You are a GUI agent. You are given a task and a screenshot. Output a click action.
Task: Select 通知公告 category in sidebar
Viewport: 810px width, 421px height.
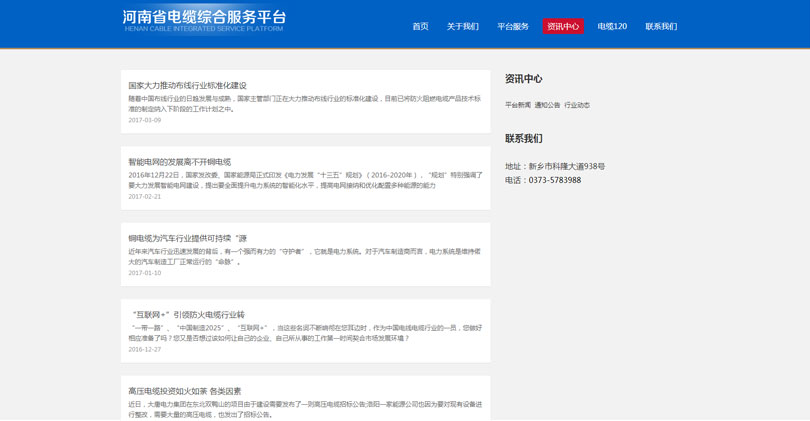[547, 105]
